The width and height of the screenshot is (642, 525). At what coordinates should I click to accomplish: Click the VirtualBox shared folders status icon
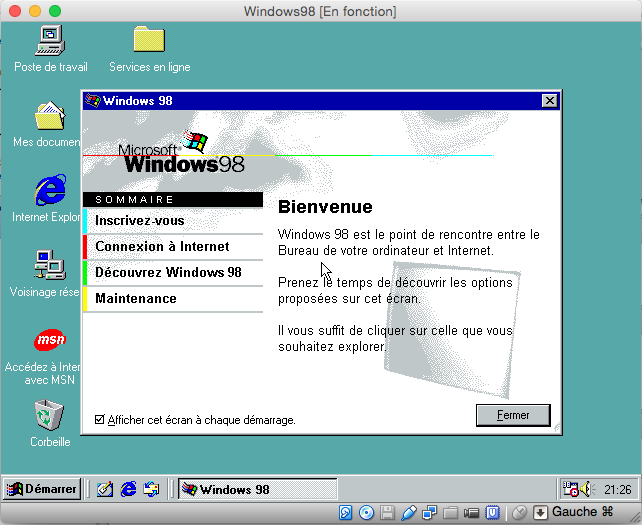pos(450,512)
